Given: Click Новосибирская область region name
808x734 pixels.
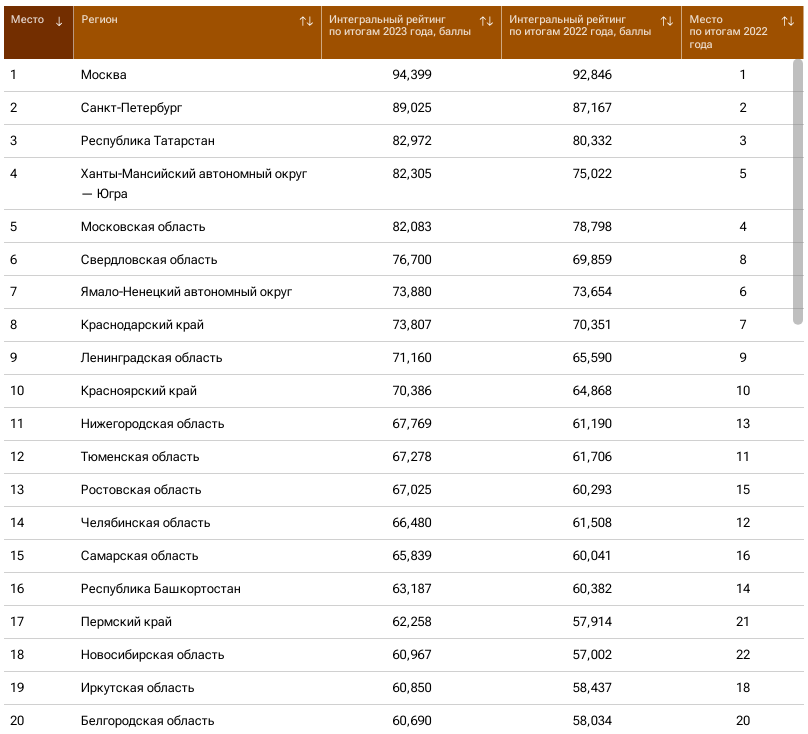Looking at the screenshot, I should (x=152, y=655).
